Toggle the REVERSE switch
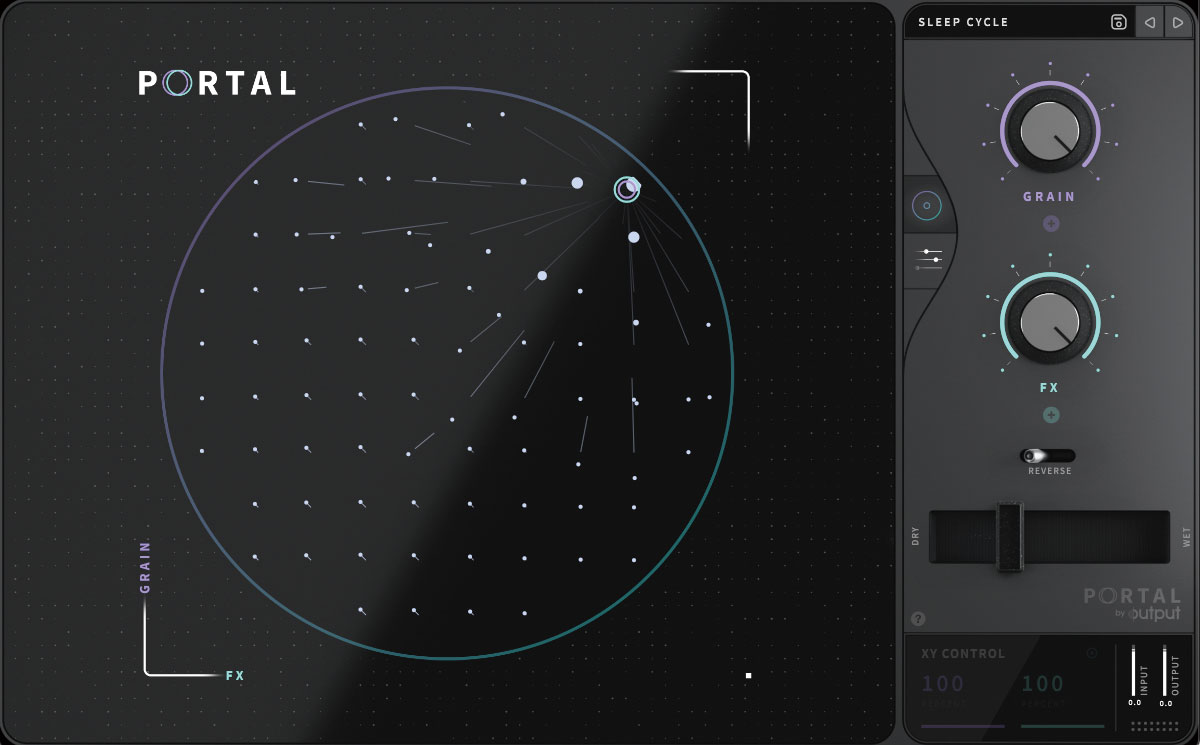This screenshot has width=1200, height=745. (x=1048, y=456)
